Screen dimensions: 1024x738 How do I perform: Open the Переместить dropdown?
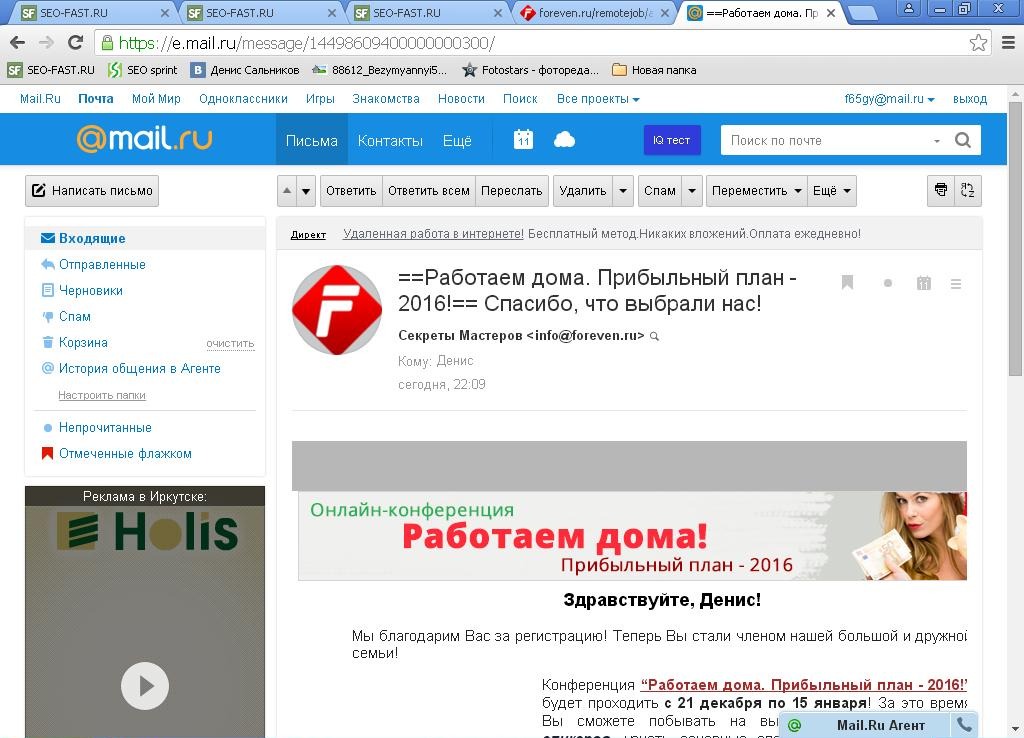(x=757, y=191)
